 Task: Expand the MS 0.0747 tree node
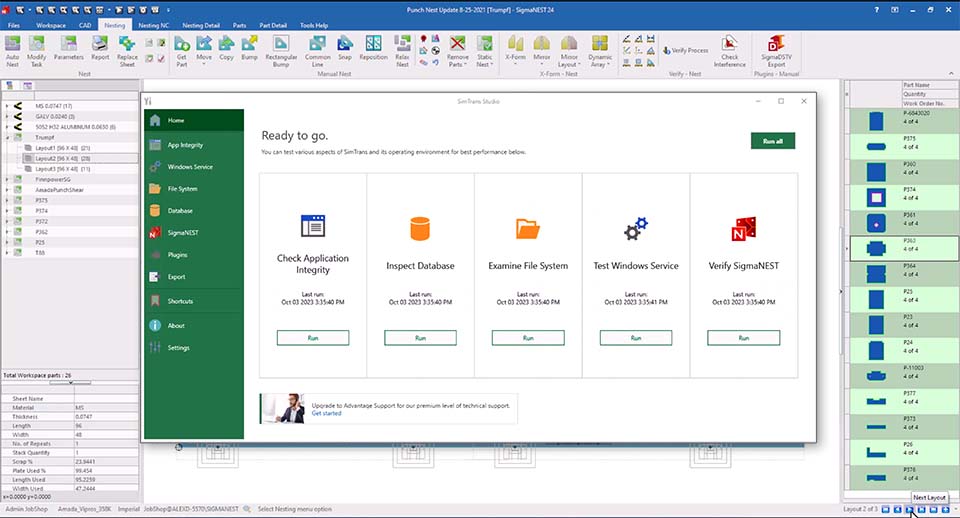(7, 105)
